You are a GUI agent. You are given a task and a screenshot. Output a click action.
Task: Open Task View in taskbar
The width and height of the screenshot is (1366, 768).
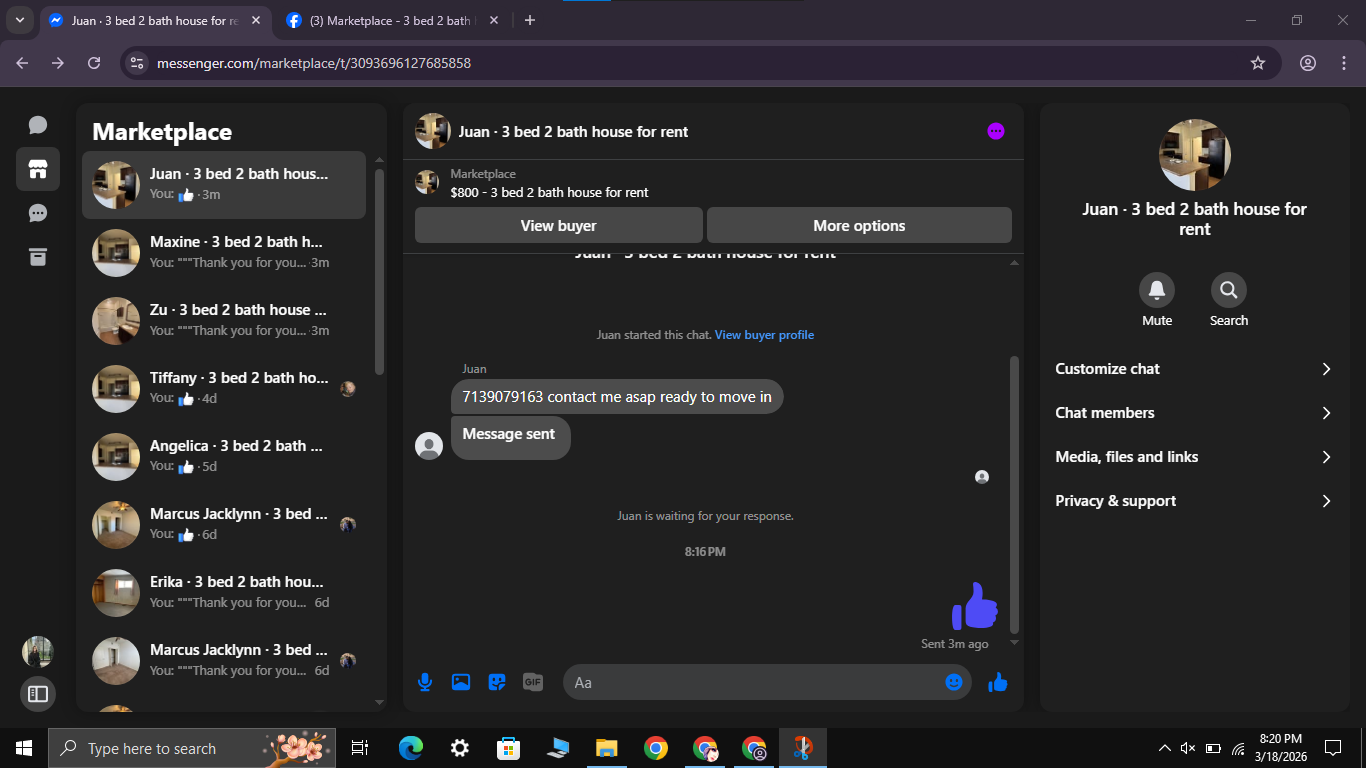click(360, 748)
